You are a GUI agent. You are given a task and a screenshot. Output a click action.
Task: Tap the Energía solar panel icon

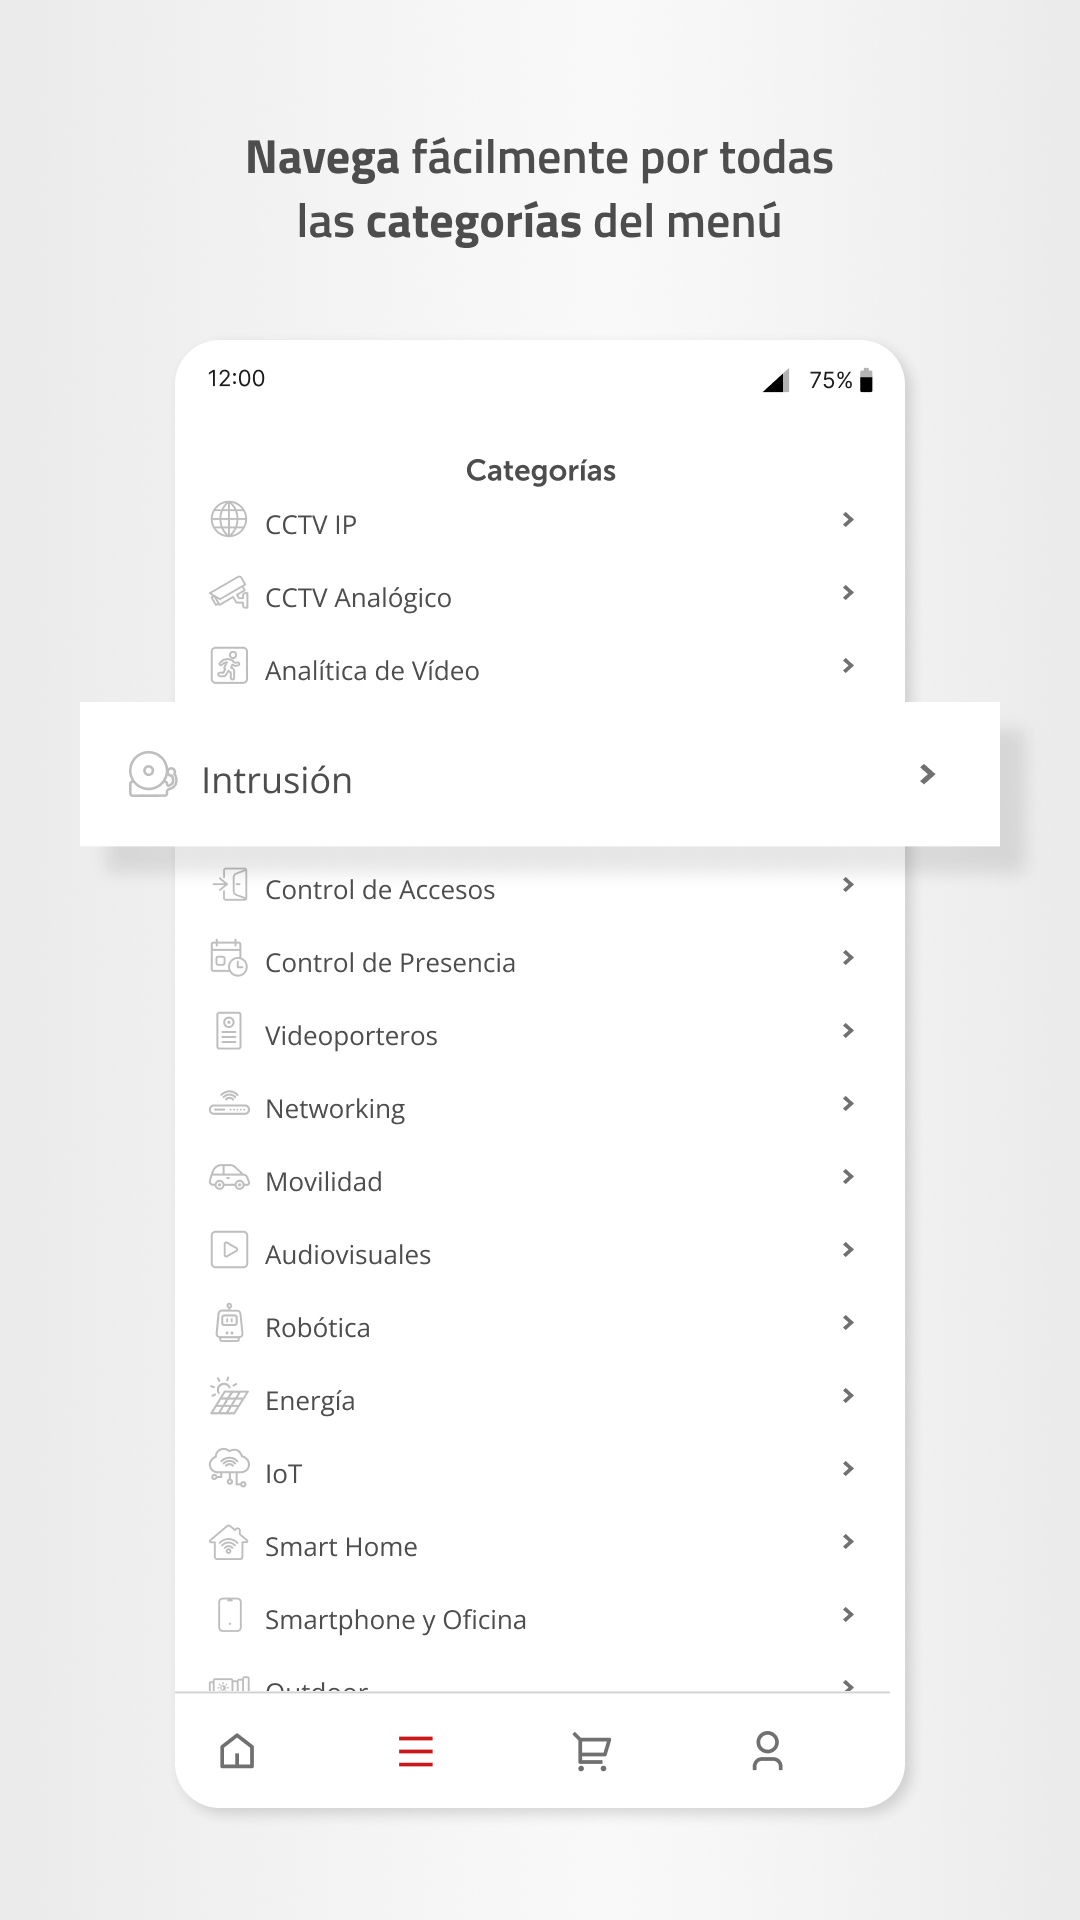(229, 1396)
